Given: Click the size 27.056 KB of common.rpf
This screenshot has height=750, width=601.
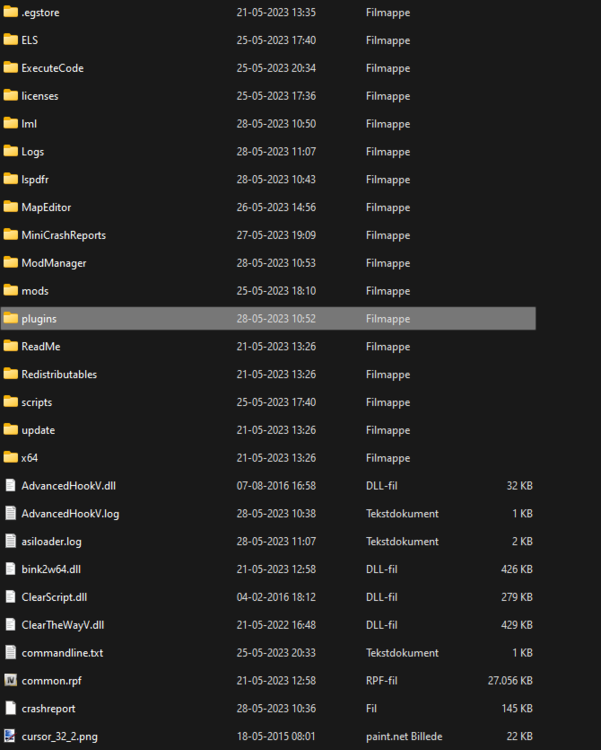Looking at the screenshot, I should [510, 680].
